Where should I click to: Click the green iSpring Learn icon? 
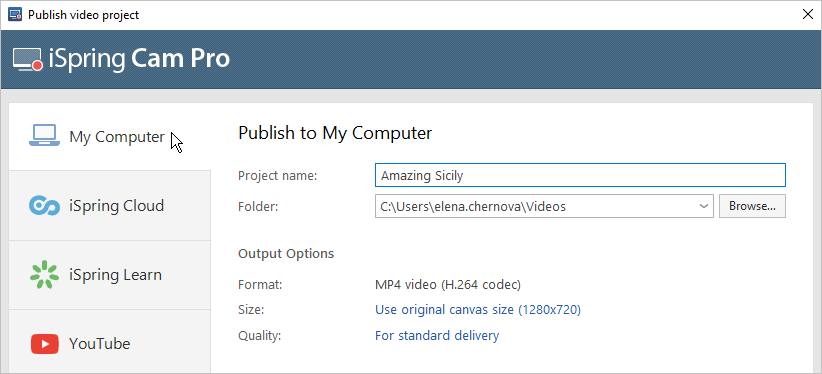[x=45, y=274]
